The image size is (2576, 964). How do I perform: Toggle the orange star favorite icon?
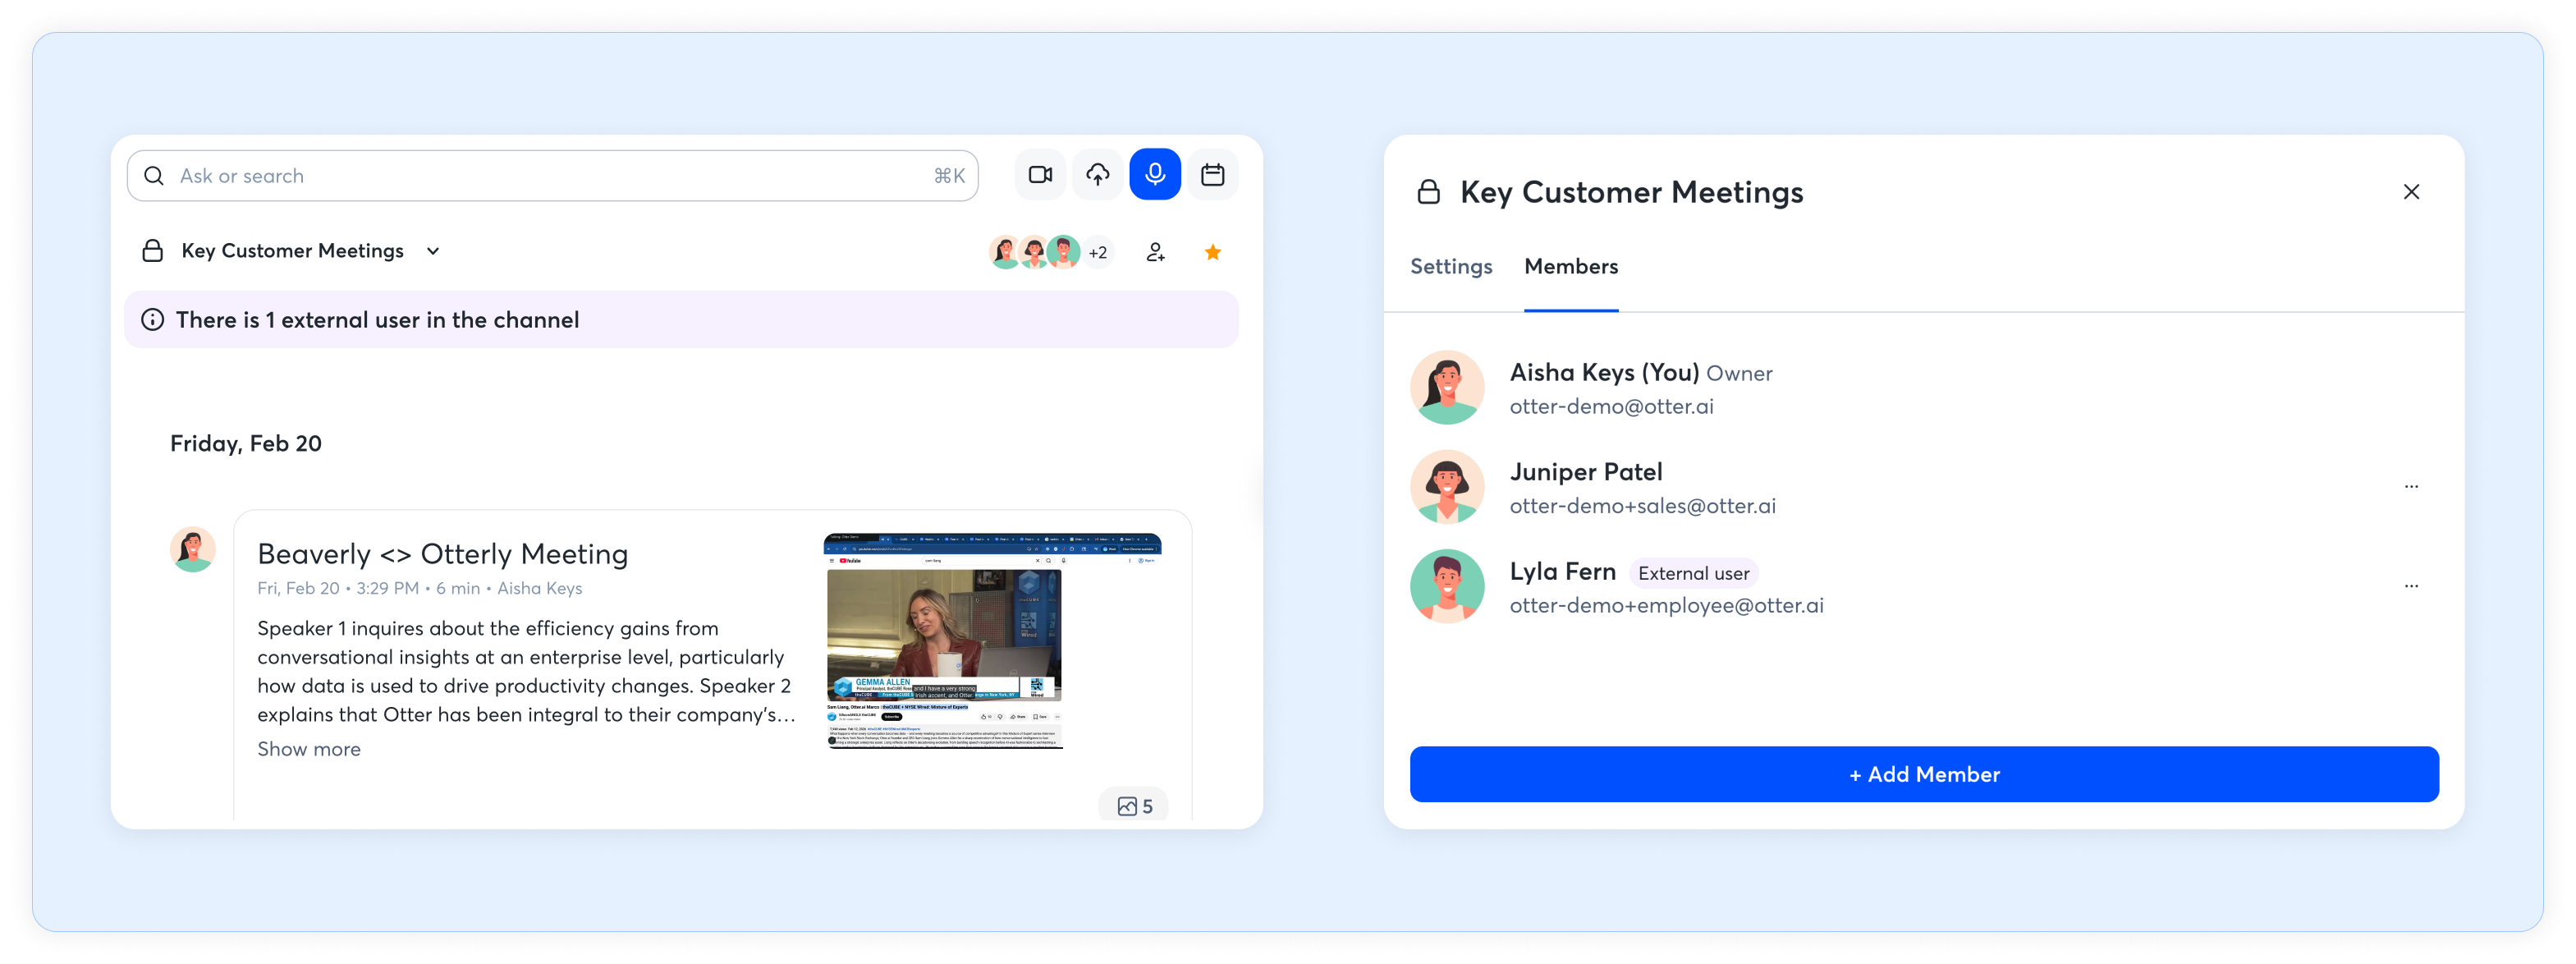[x=1212, y=252]
